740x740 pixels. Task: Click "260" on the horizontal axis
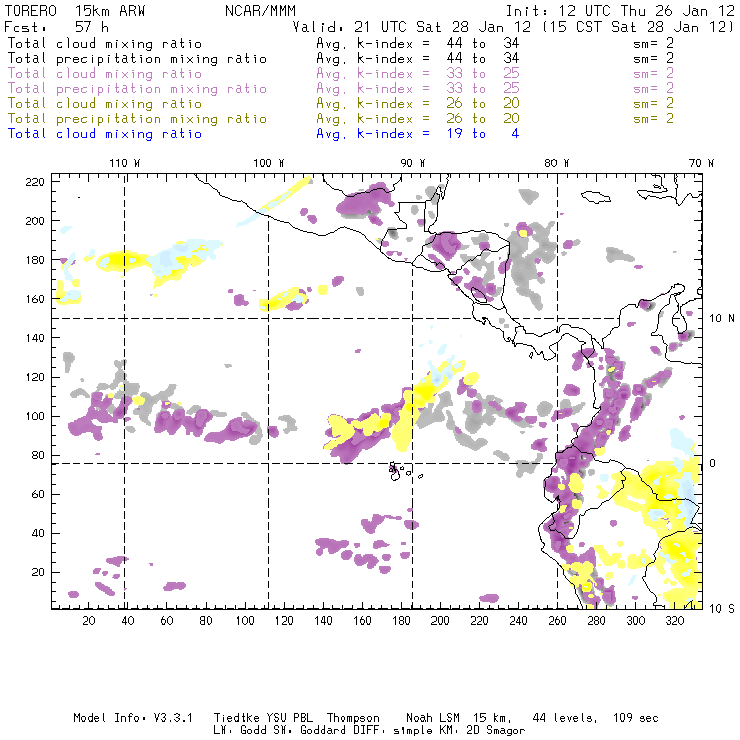tap(557, 621)
